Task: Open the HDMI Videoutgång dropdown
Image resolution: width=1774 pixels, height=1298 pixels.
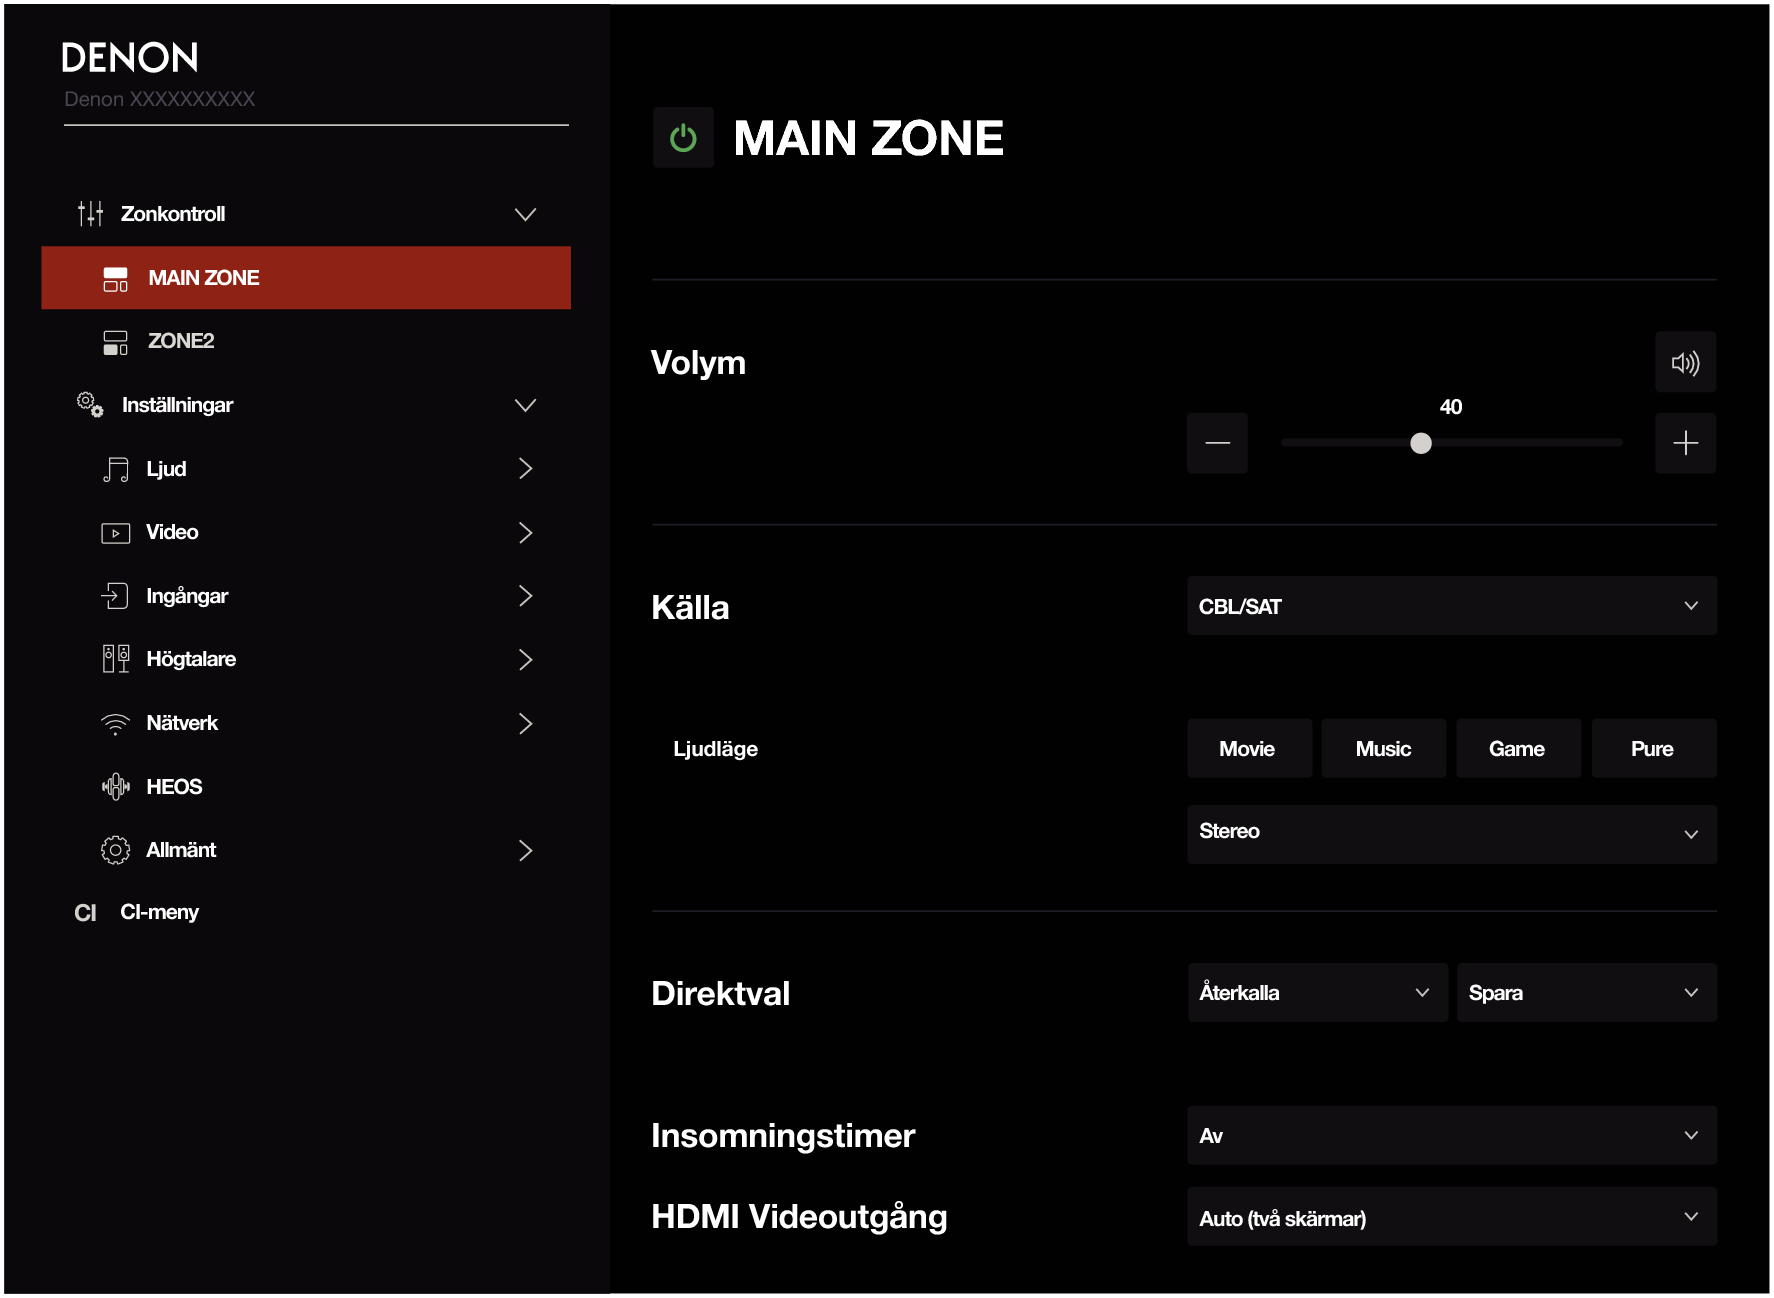Action: point(1451,1217)
